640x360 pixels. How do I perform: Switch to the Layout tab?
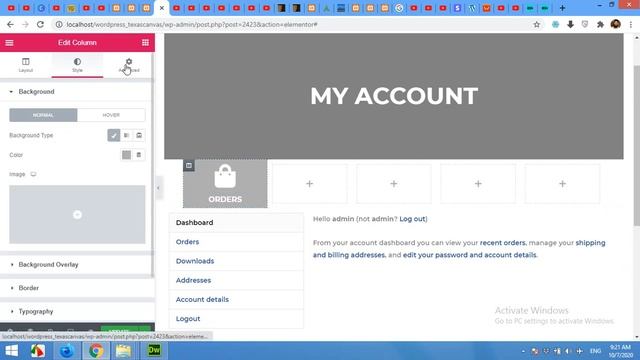point(26,65)
